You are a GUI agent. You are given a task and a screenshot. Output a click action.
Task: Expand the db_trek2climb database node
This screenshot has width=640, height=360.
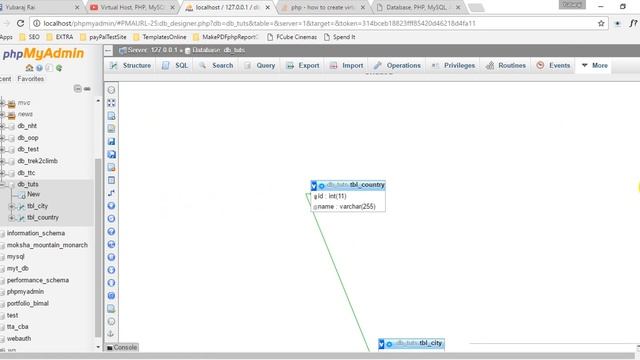(x=2, y=161)
